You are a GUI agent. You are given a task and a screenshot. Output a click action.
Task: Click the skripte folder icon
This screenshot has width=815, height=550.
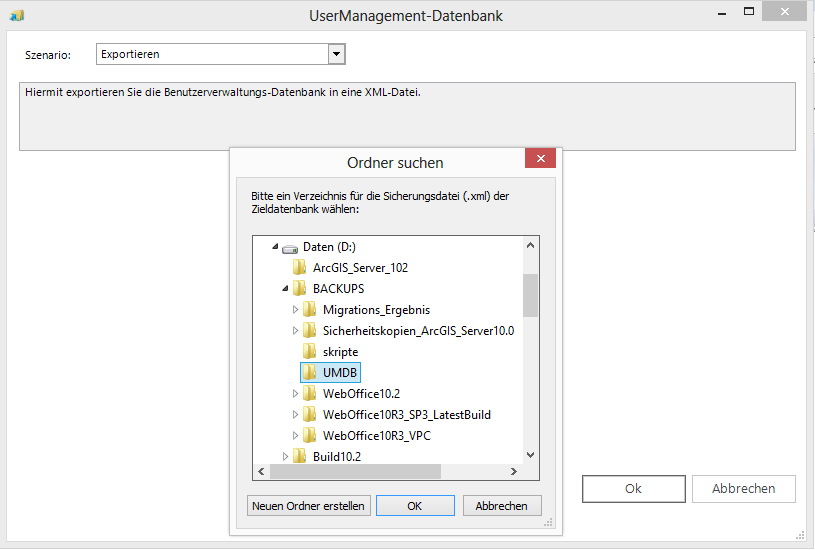point(309,351)
